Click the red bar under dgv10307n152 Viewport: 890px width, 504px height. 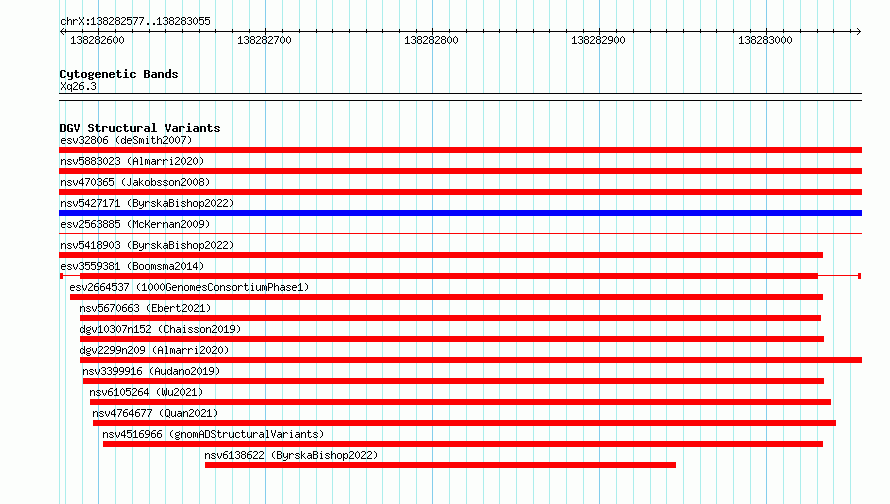pos(452,339)
